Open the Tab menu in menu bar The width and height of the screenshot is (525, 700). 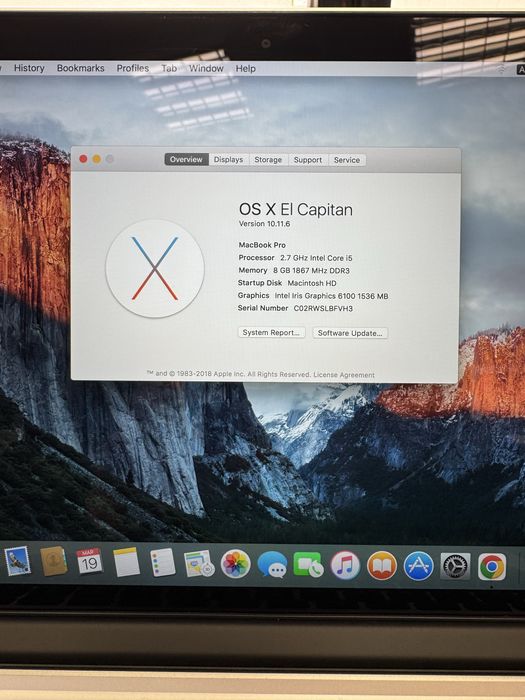click(x=169, y=68)
